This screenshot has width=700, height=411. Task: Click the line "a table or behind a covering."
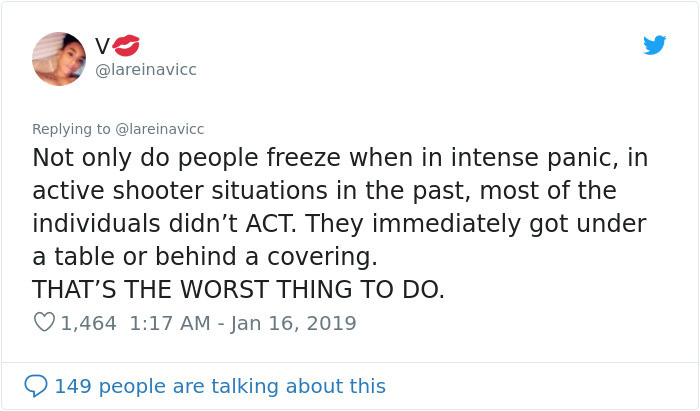pos(205,257)
